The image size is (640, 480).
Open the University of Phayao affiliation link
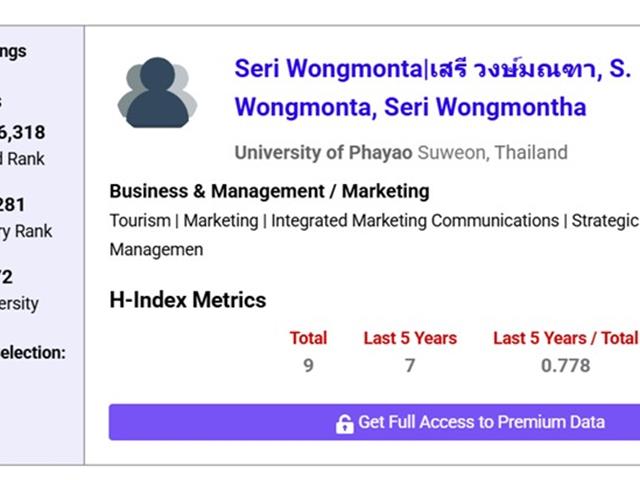click(324, 153)
